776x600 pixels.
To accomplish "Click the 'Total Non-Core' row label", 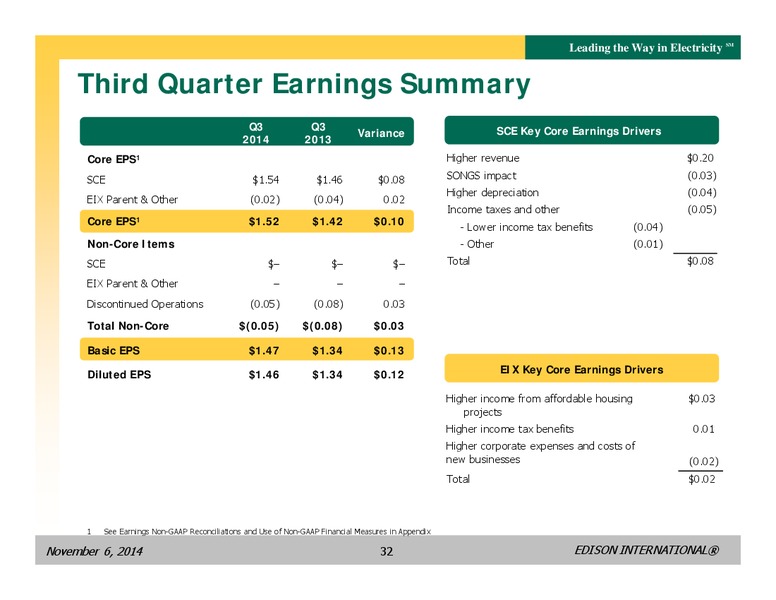I will click(x=128, y=326).
